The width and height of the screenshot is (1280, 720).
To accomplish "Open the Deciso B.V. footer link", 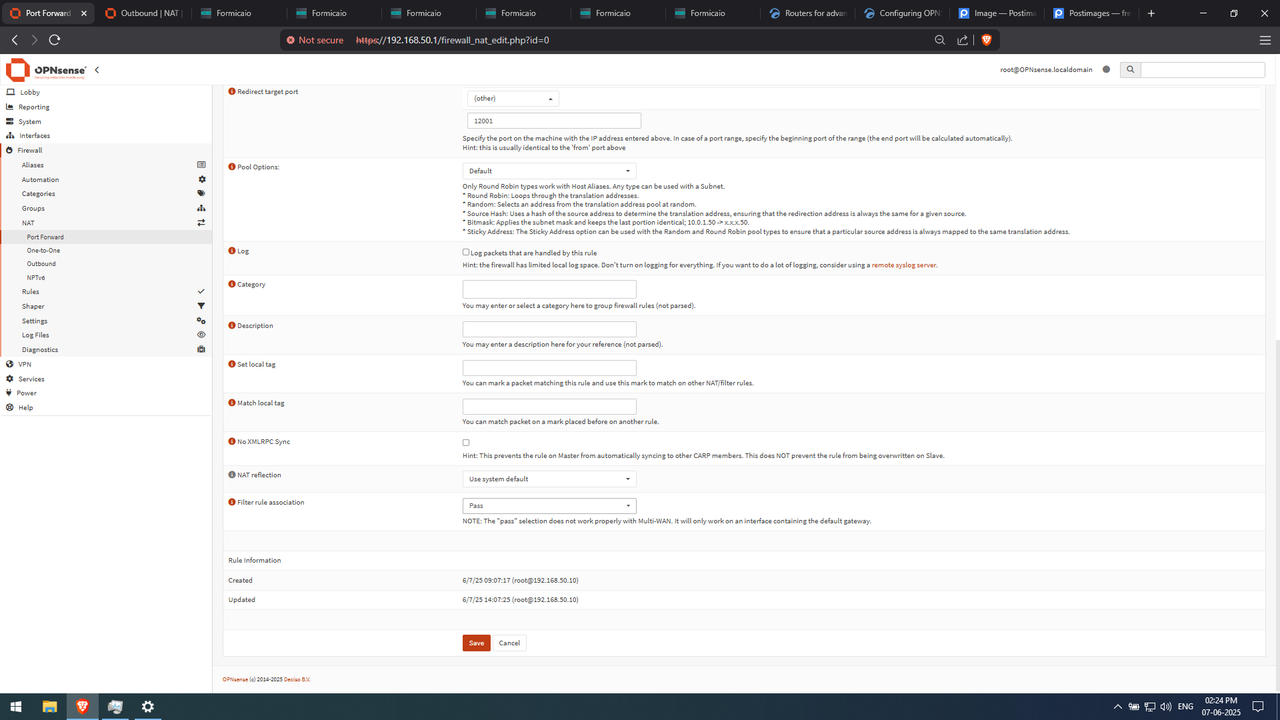I will click(x=296, y=679).
